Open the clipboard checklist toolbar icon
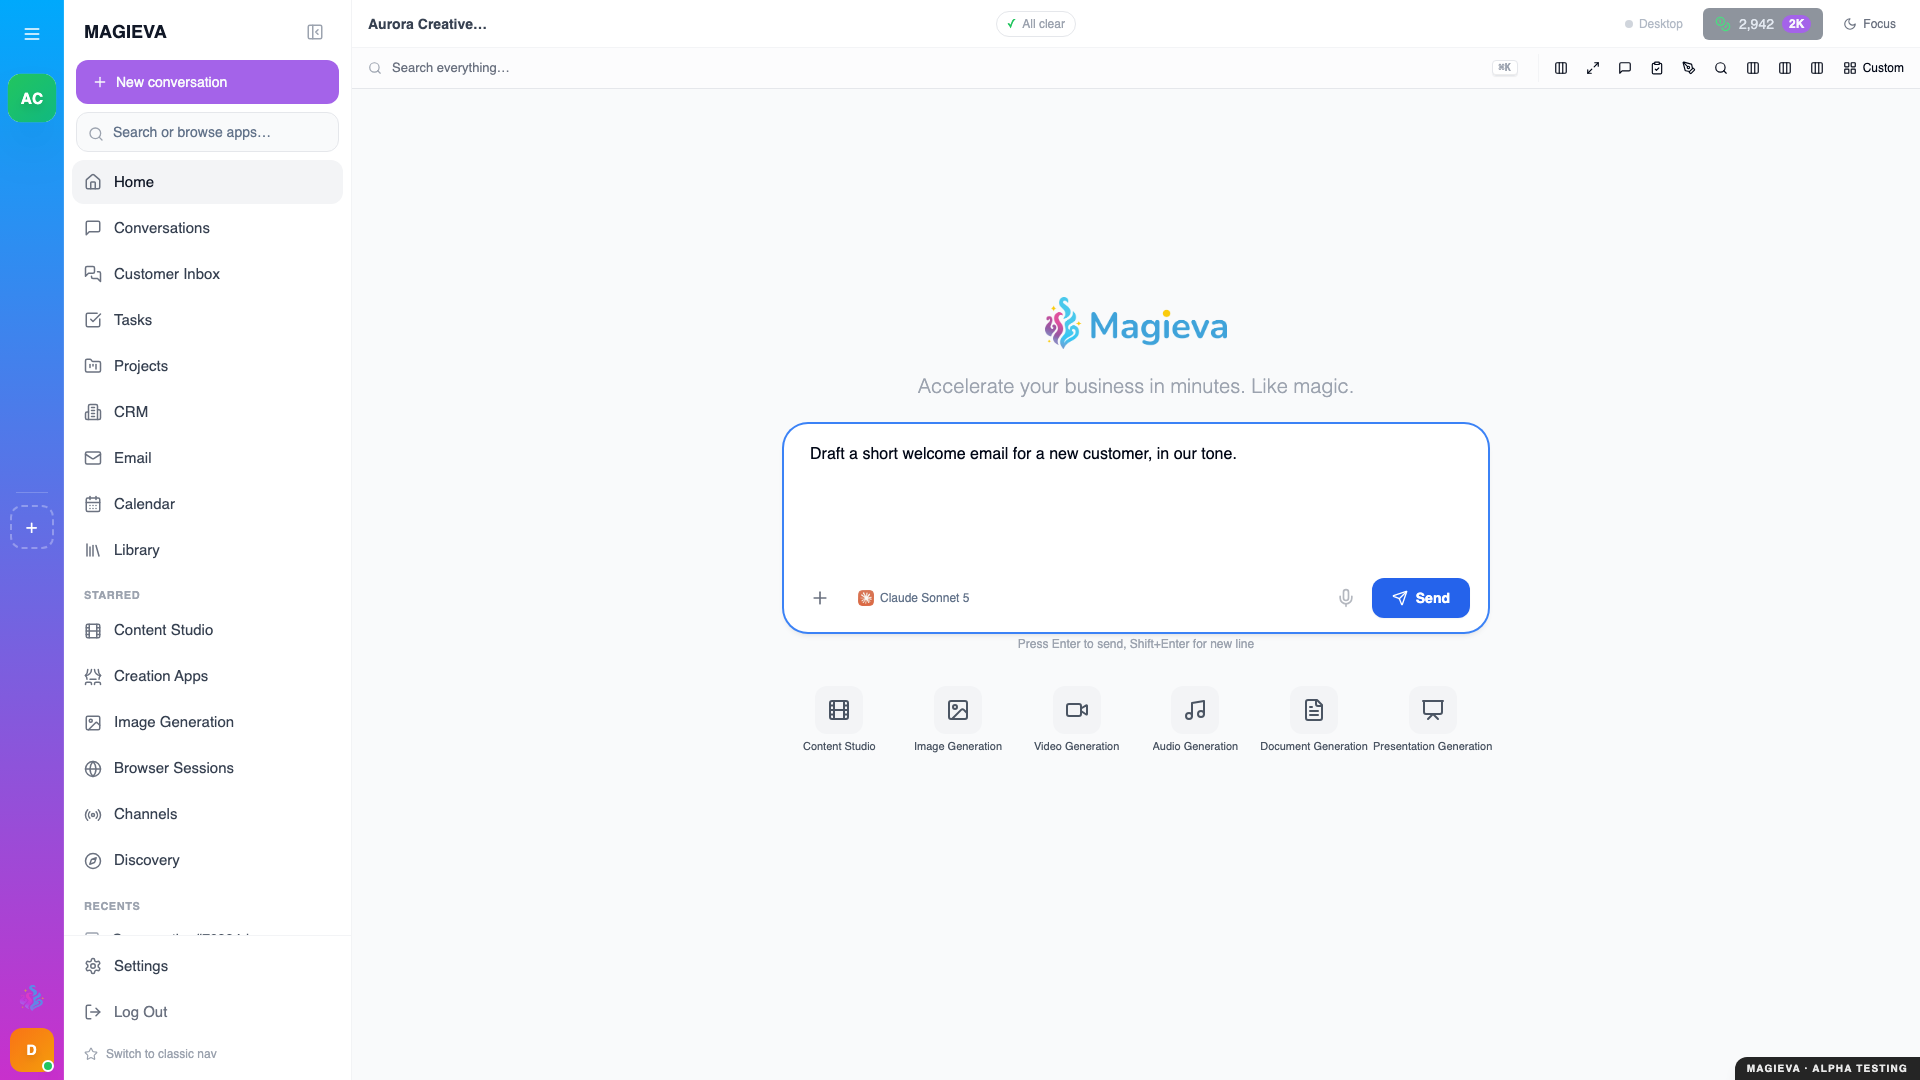The height and width of the screenshot is (1080, 1920). [1657, 68]
